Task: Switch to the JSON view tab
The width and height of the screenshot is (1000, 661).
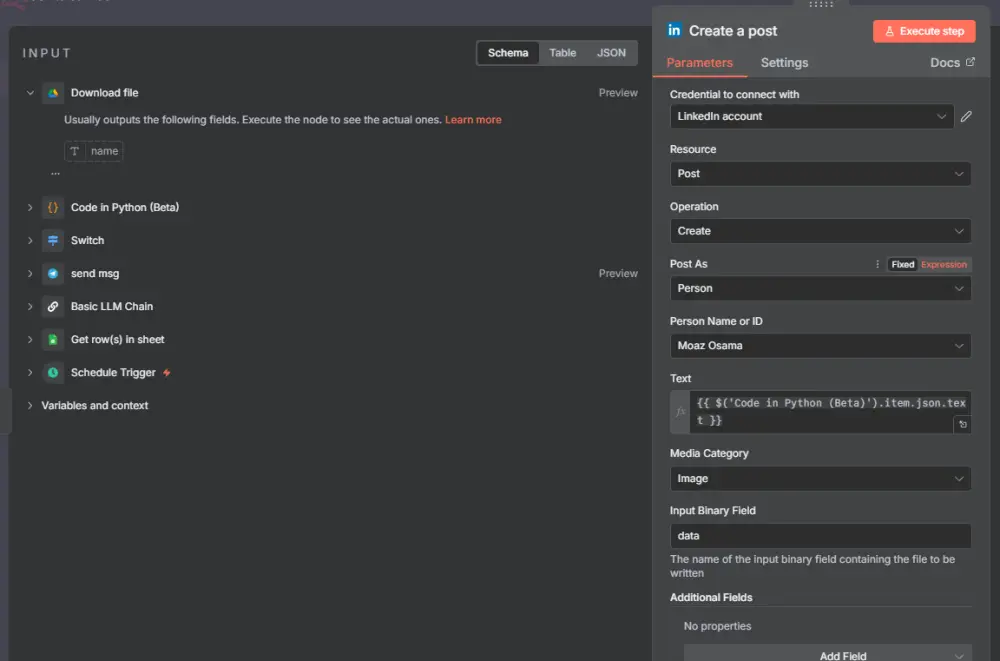Action: click(x=611, y=53)
